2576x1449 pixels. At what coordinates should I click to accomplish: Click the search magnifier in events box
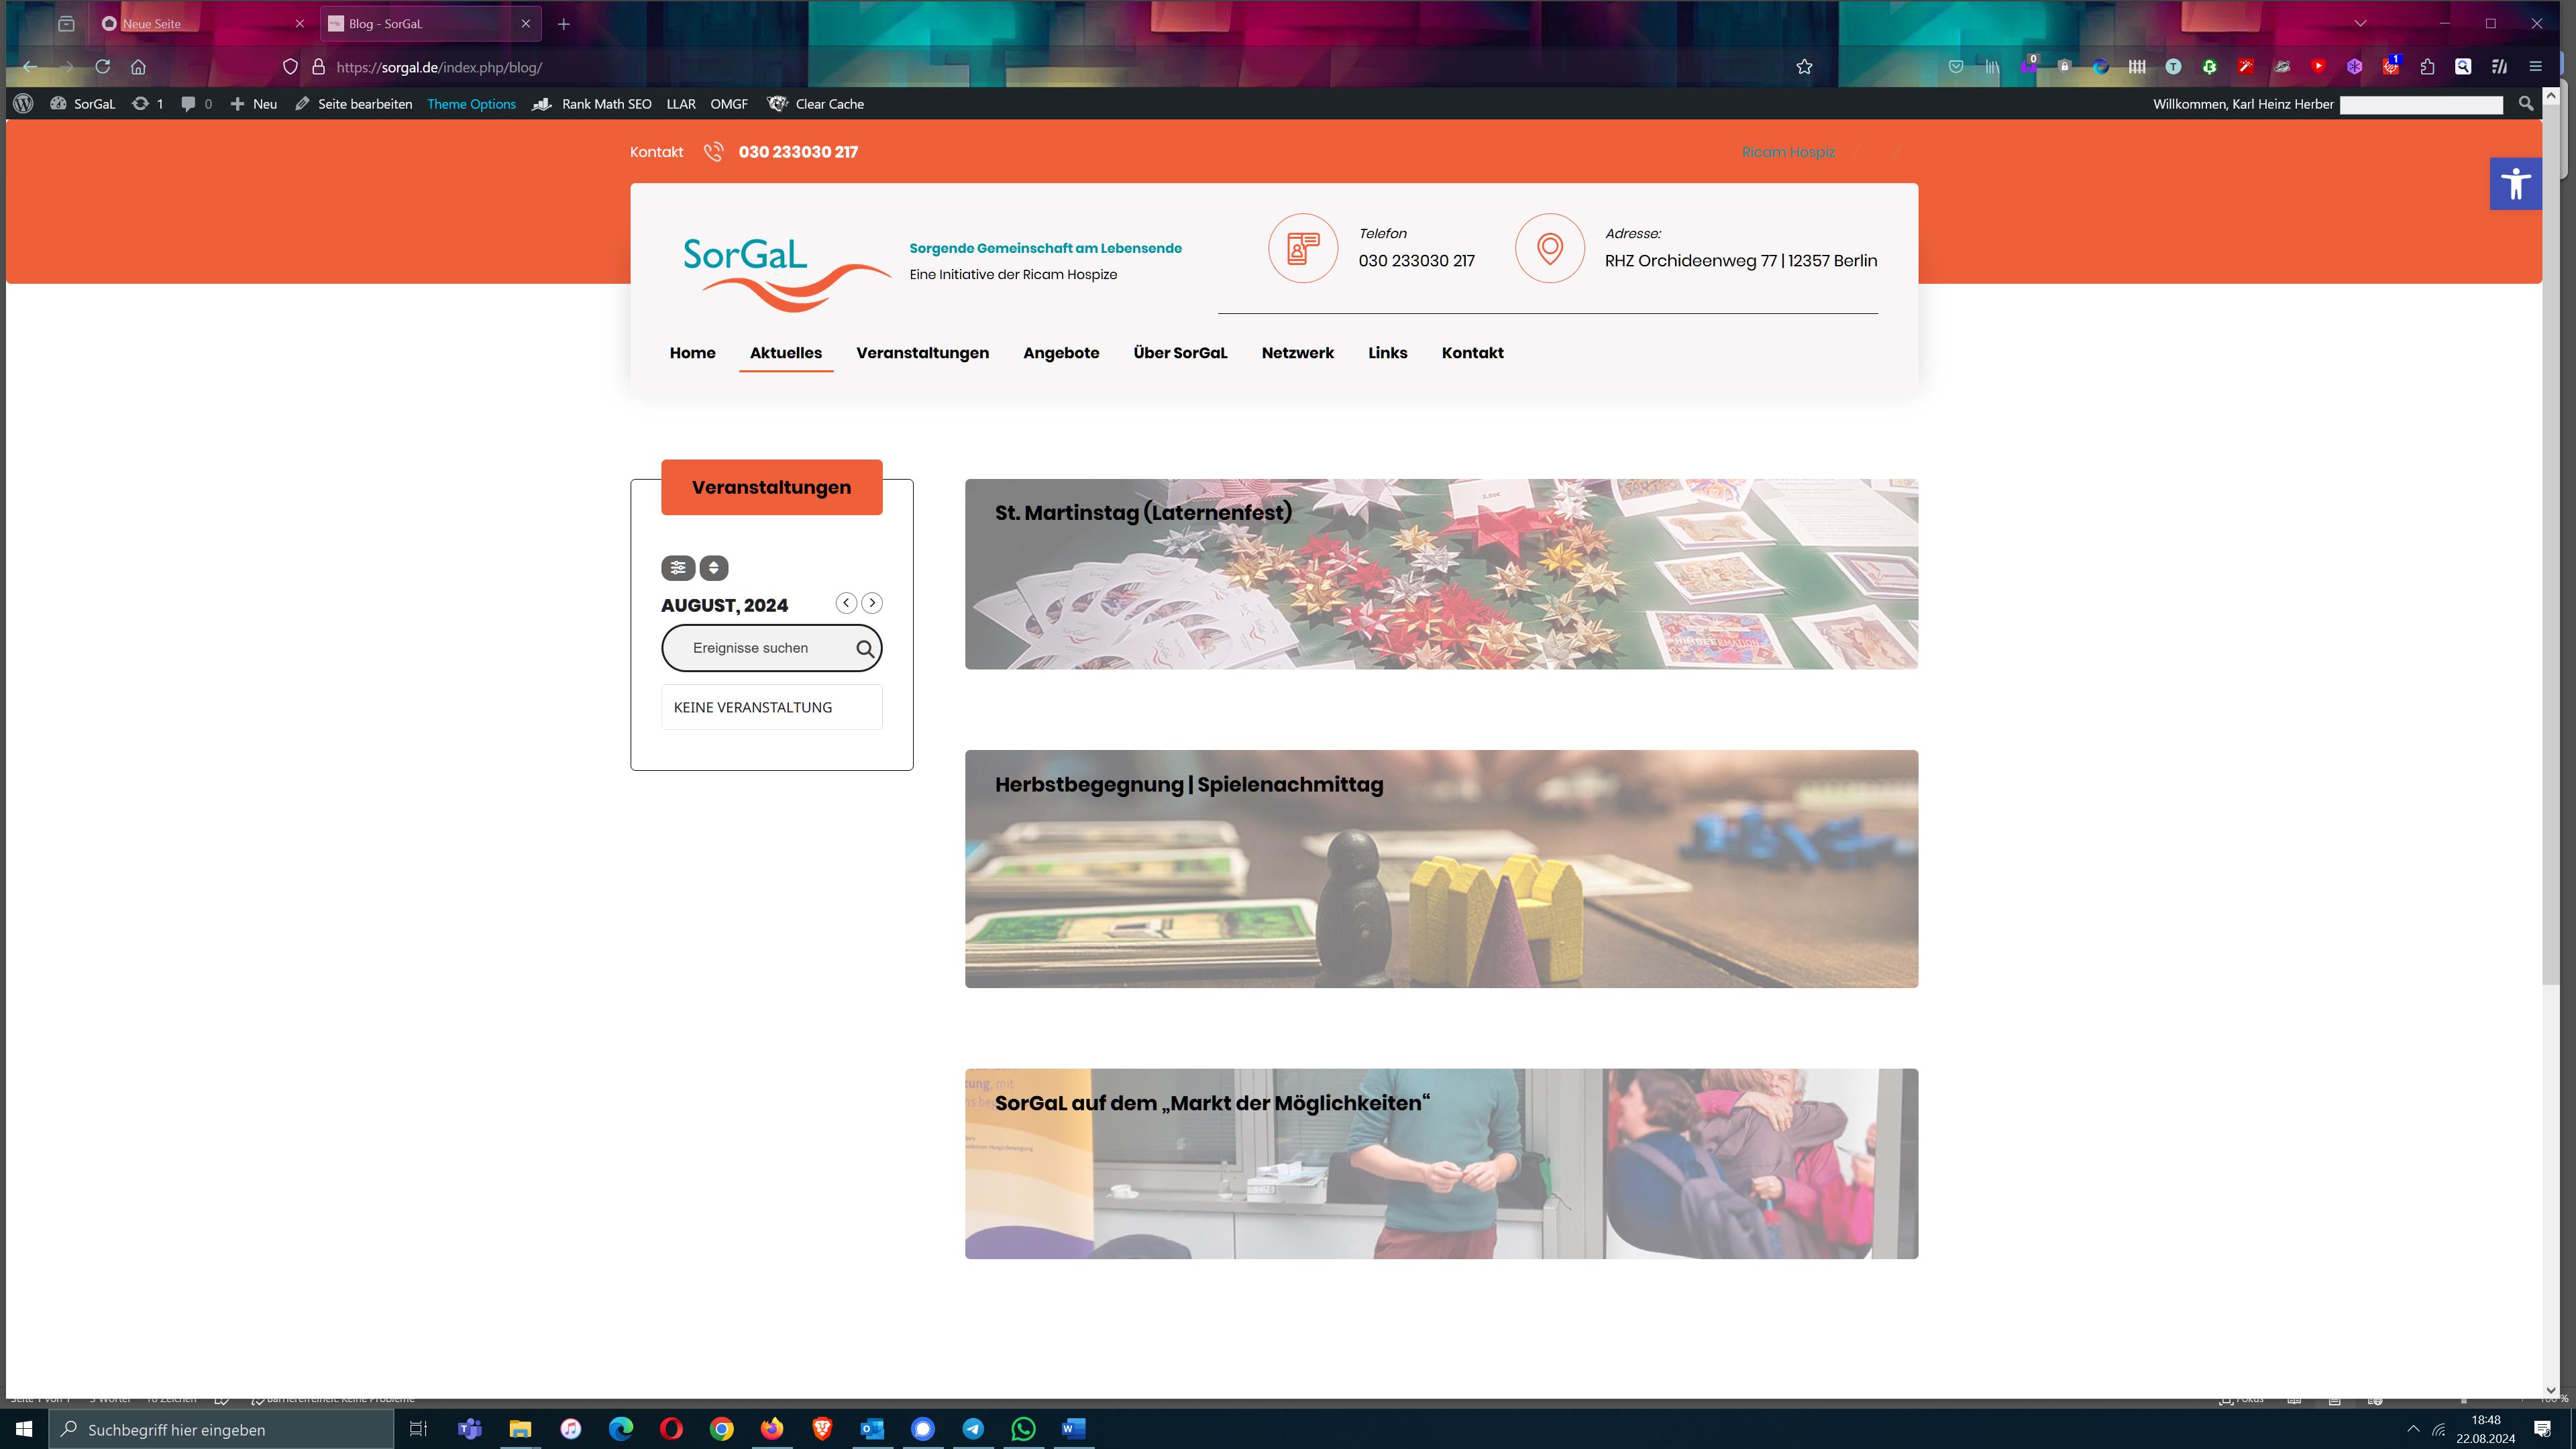865,649
